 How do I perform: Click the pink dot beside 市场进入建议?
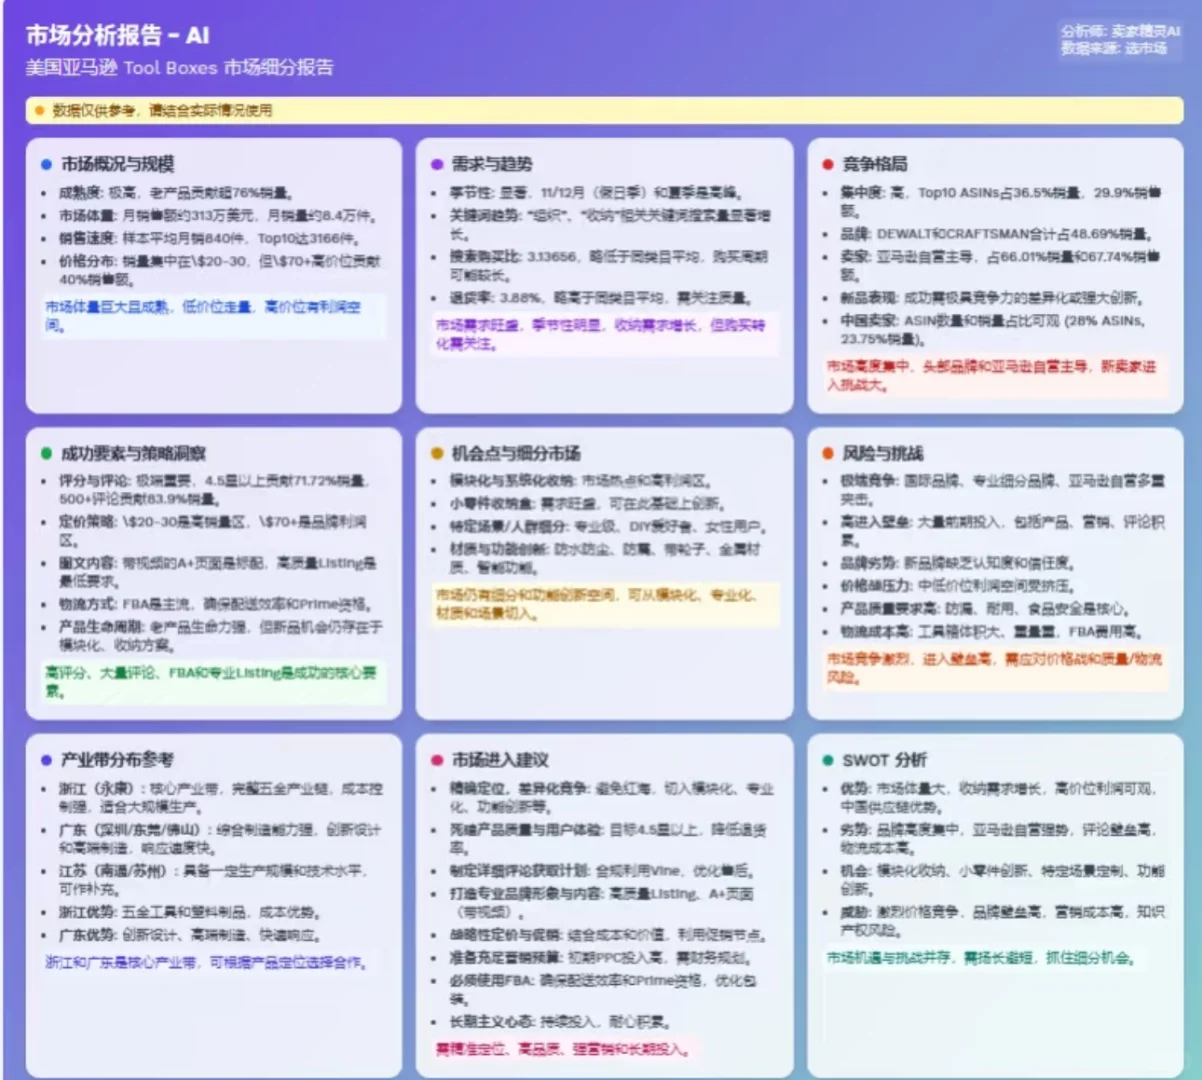pyautogui.click(x=437, y=760)
